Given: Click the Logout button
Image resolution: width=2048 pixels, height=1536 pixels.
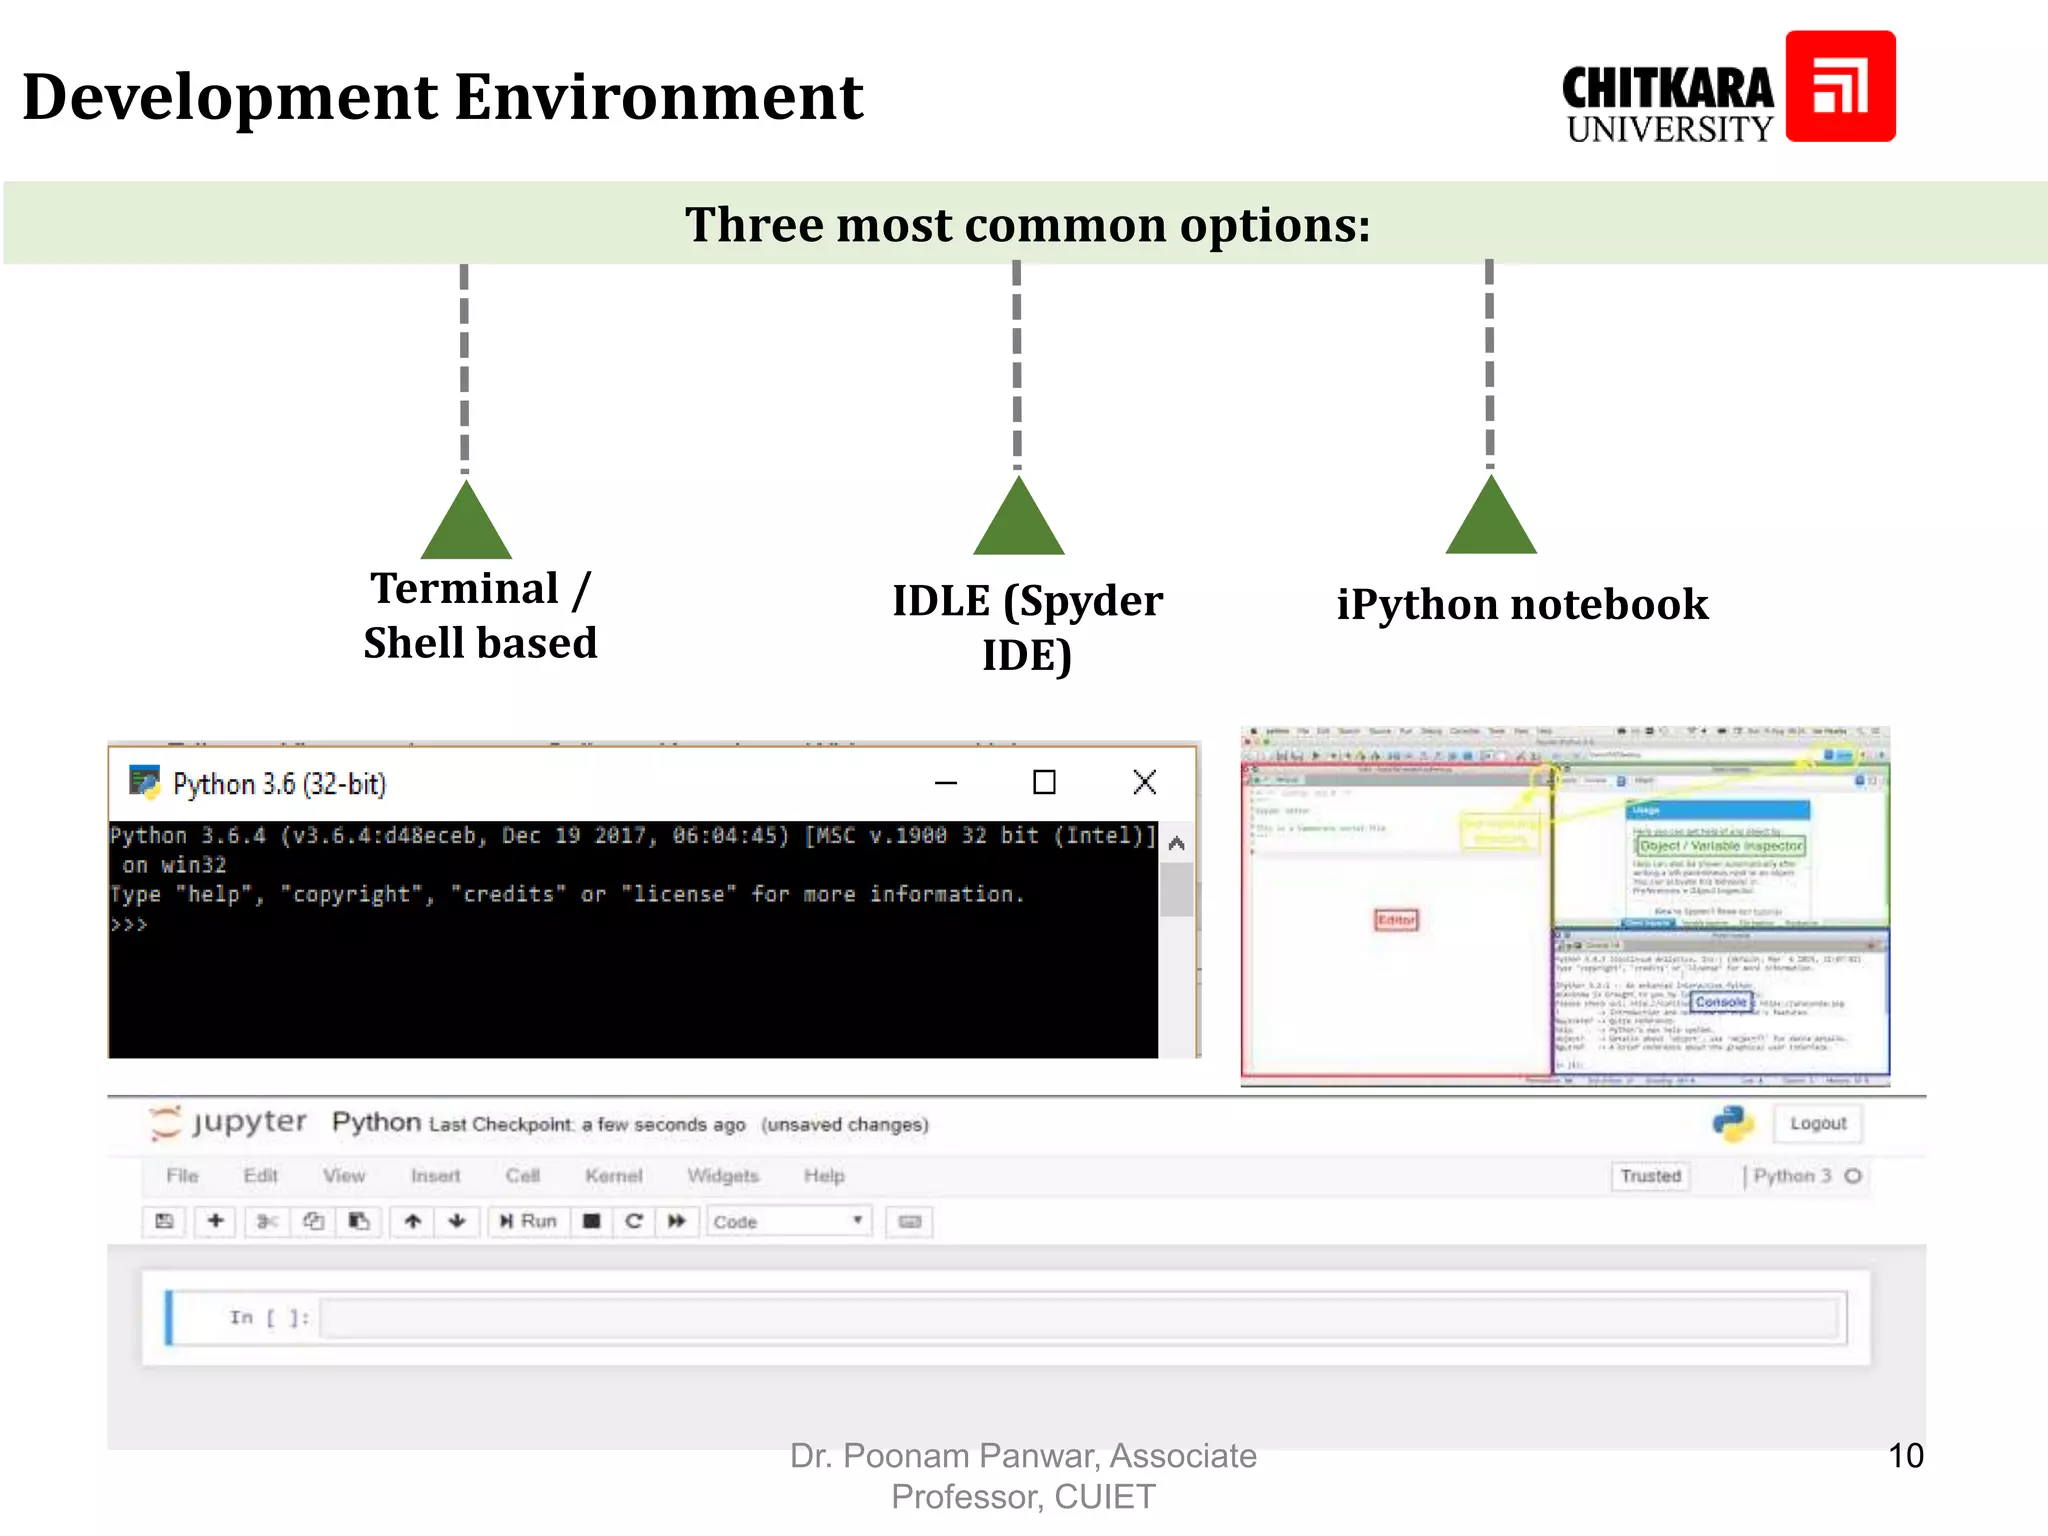Looking at the screenshot, I should click(x=1817, y=1124).
